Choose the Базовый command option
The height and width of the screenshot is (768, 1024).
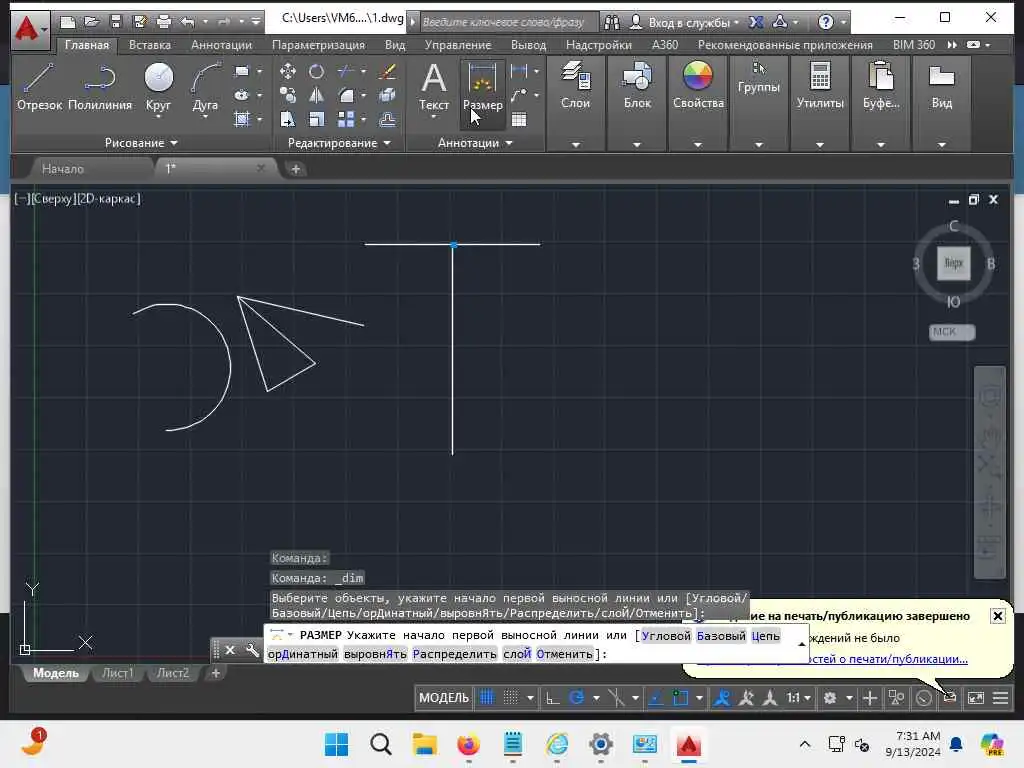[x=721, y=635]
